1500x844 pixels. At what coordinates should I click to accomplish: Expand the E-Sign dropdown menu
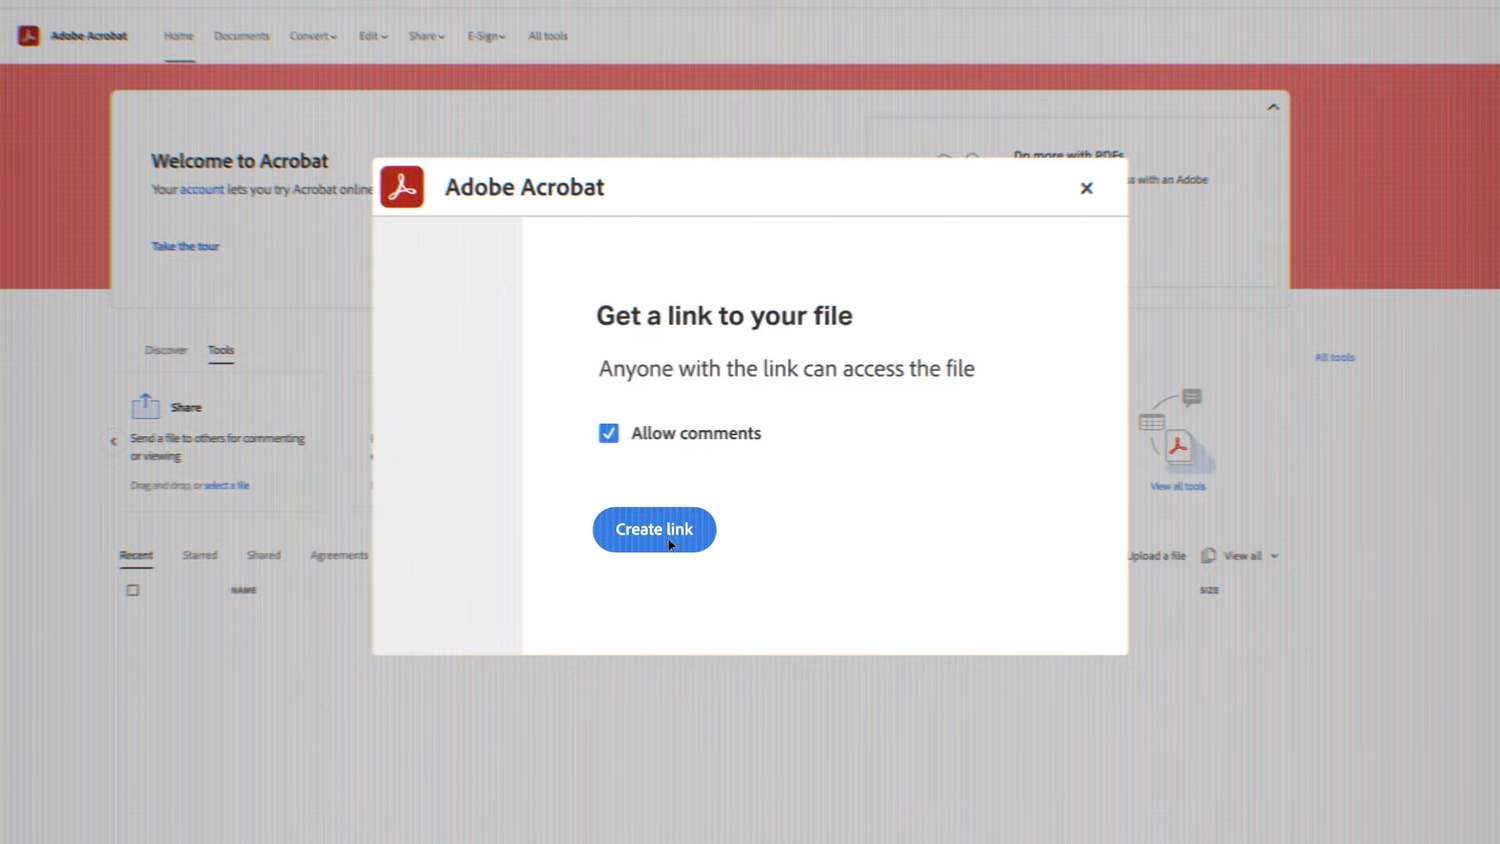(486, 36)
